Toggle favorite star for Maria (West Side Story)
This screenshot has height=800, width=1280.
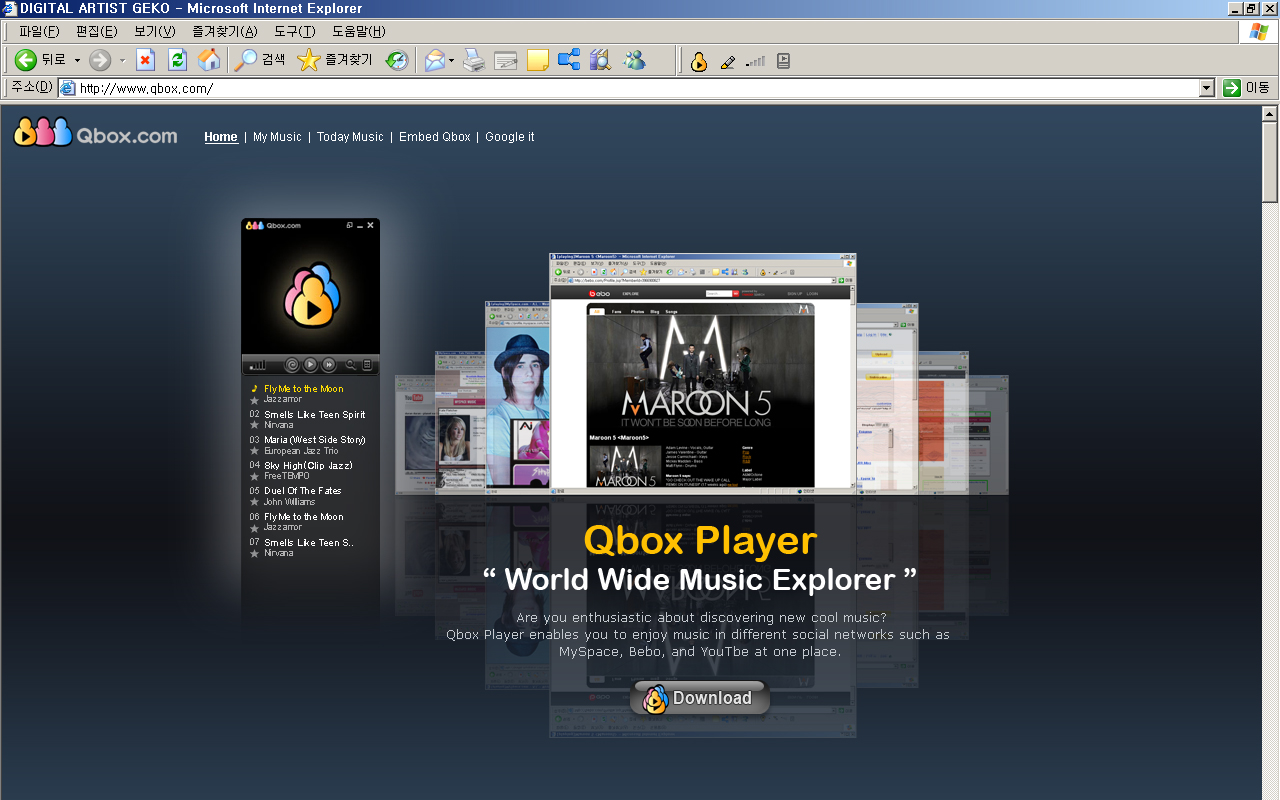coord(254,451)
